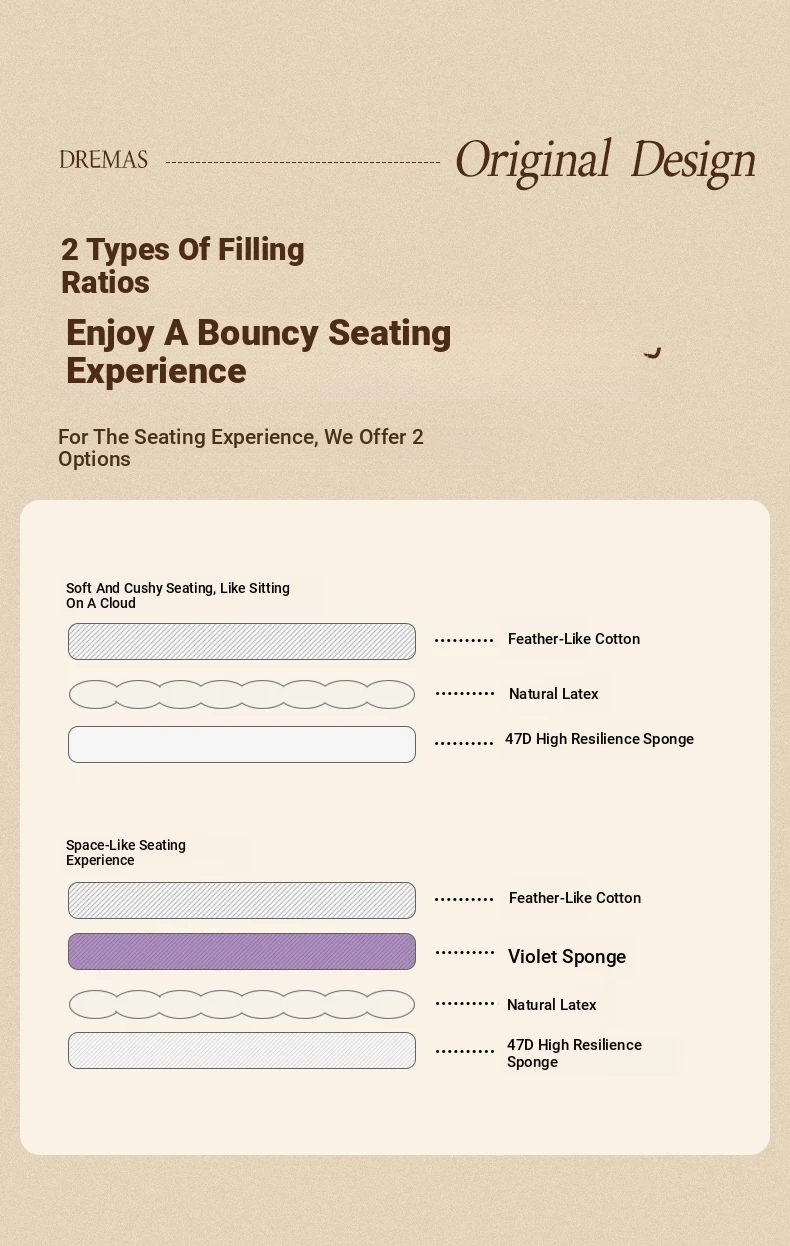Click second option's Feather-Like Cotton label
This screenshot has height=1246, width=790.
(x=575, y=898)
